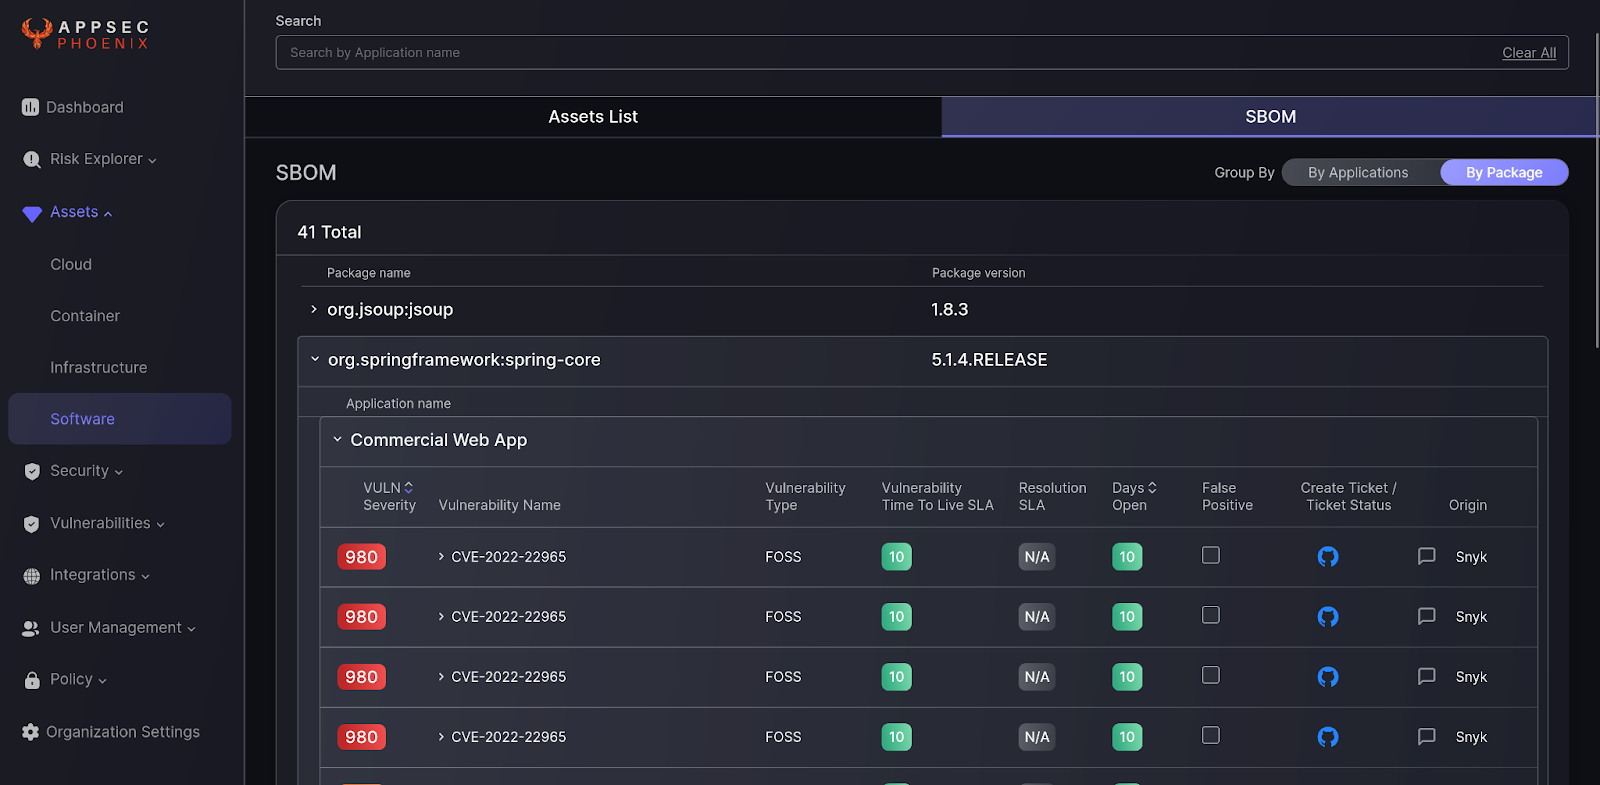Viewport: 1600px width, 785px height.
Task: Expand the org.jsoup:jsoup package row
Action: [x=314, y=310]
